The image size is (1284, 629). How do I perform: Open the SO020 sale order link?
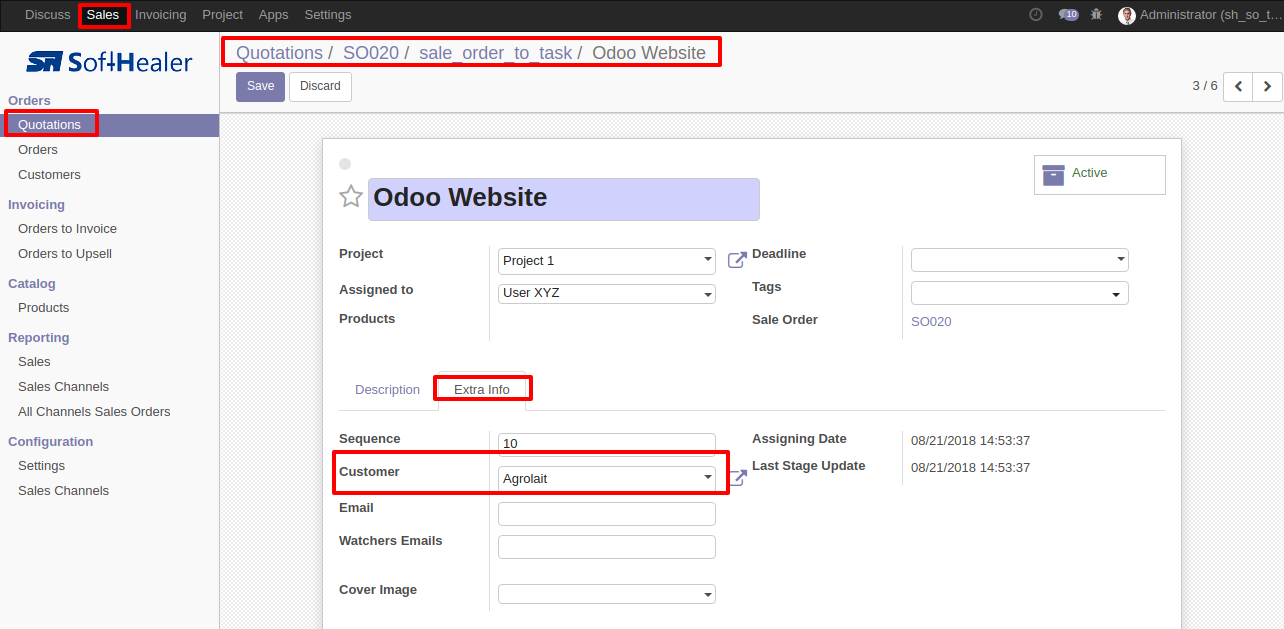[931, 321]
